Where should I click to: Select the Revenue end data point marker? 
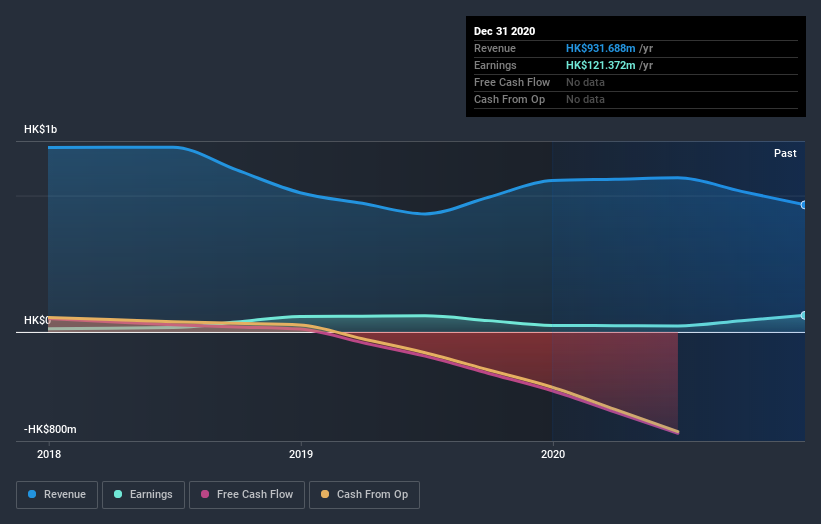804,205
